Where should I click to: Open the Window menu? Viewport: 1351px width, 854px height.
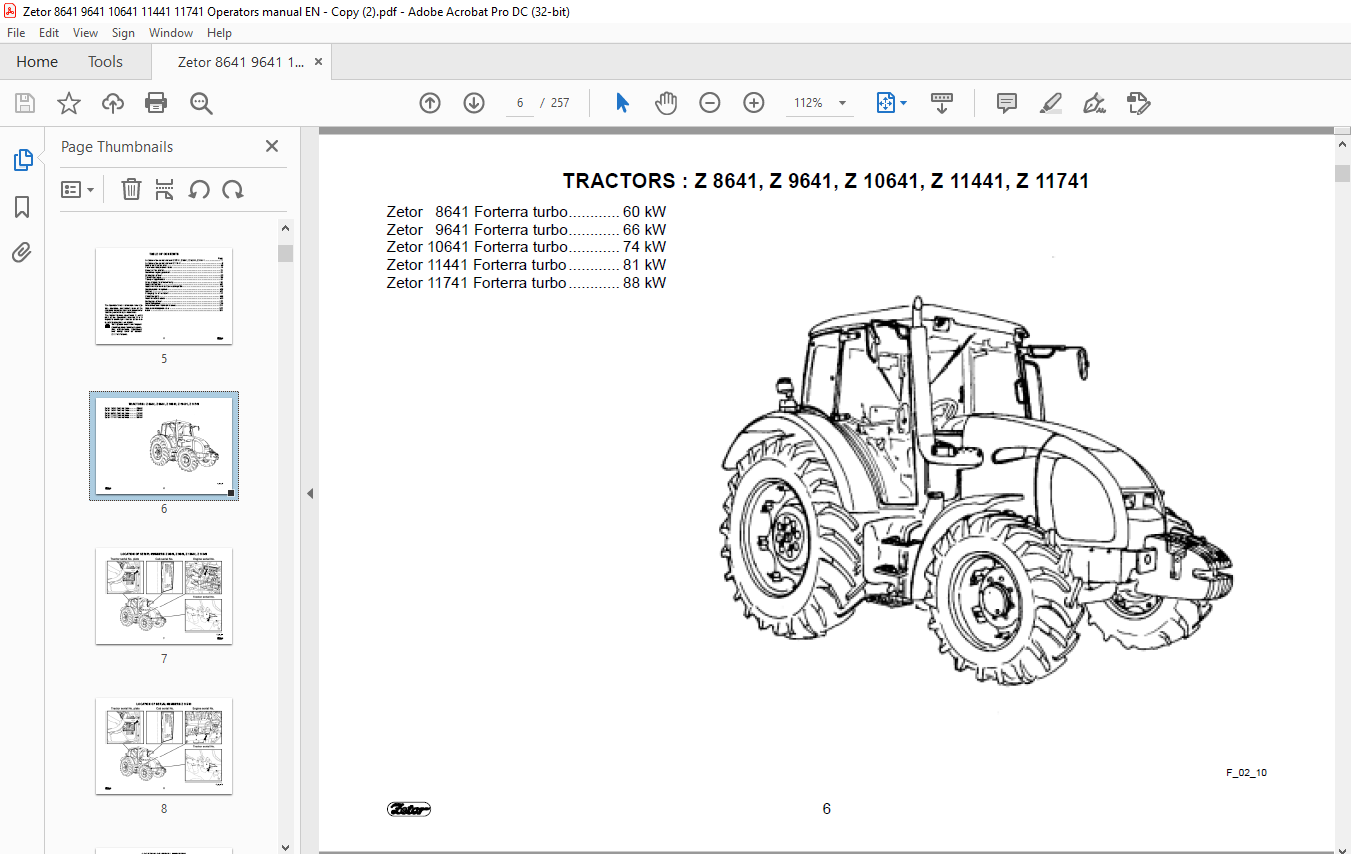(171, 33)
